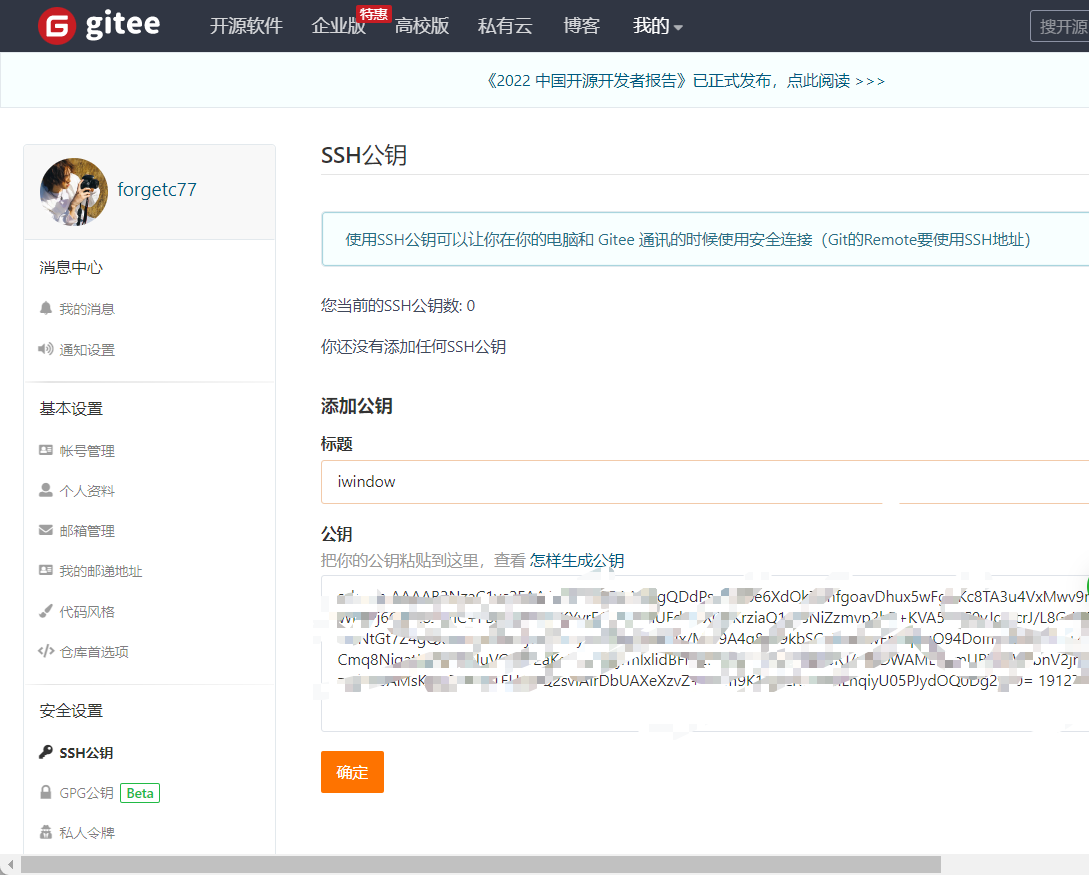The width and height of the screenshot is (1089, 875).
Task: Select SSH公钥 in the security settings
Action: (86, 753)
